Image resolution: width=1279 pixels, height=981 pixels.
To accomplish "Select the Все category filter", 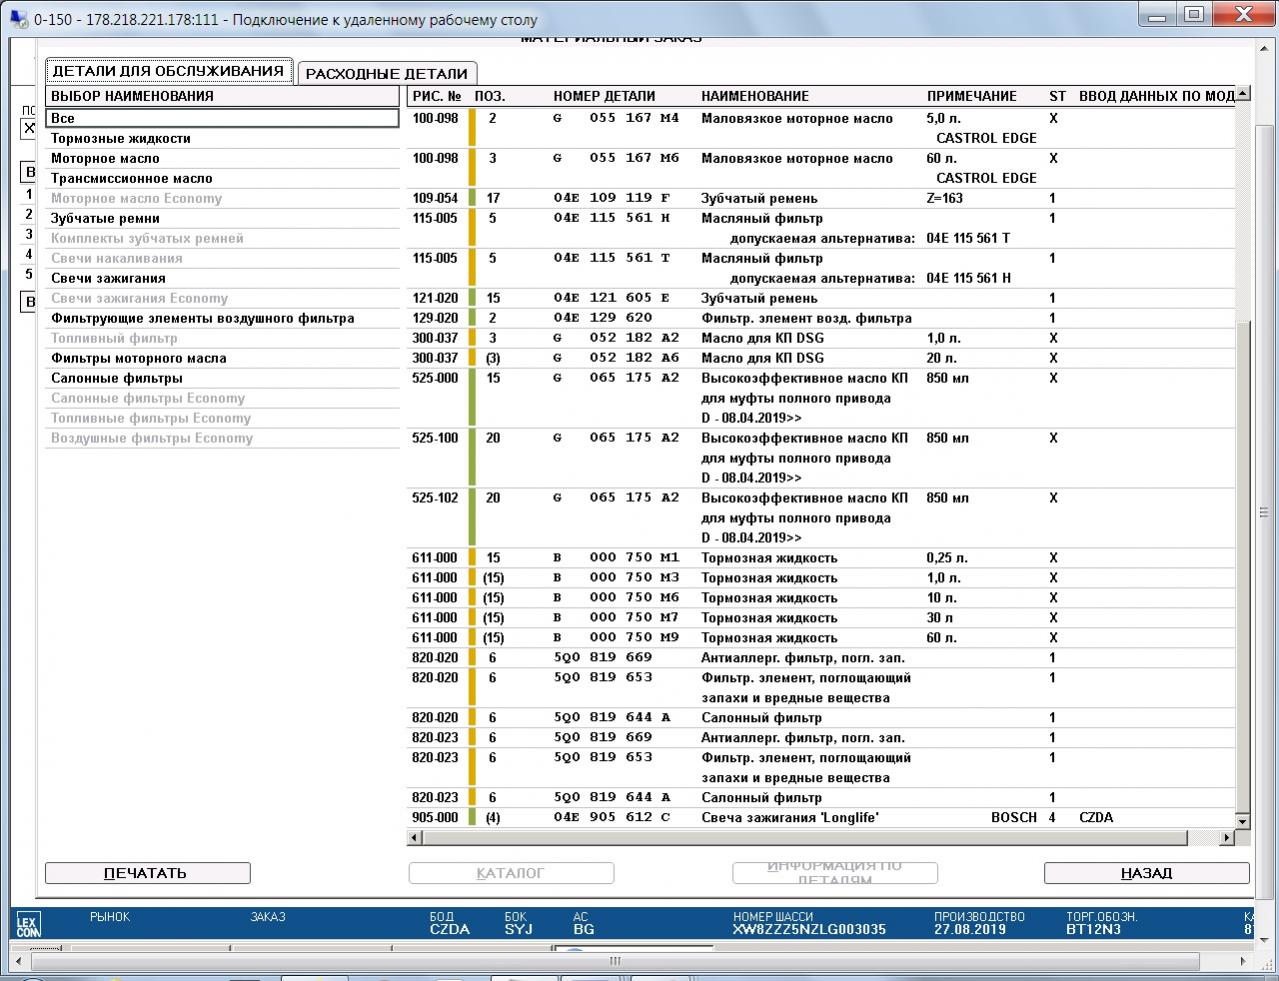I will (222, 118).
